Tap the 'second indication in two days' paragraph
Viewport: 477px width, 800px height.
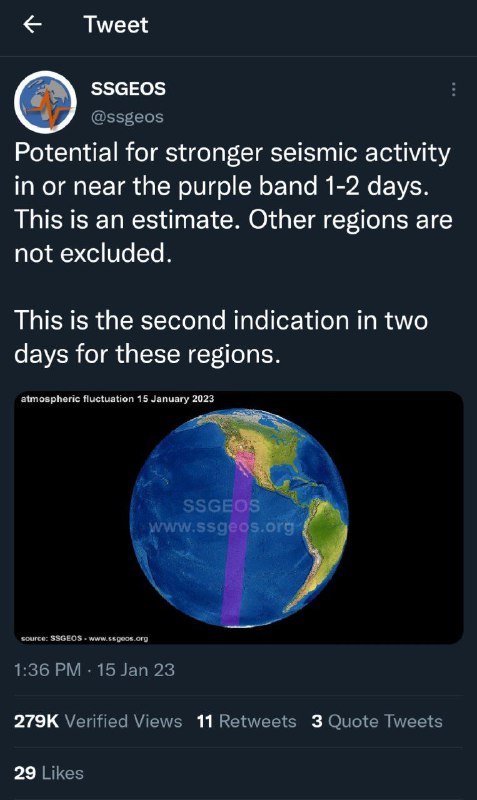click(x=221, y=337)
